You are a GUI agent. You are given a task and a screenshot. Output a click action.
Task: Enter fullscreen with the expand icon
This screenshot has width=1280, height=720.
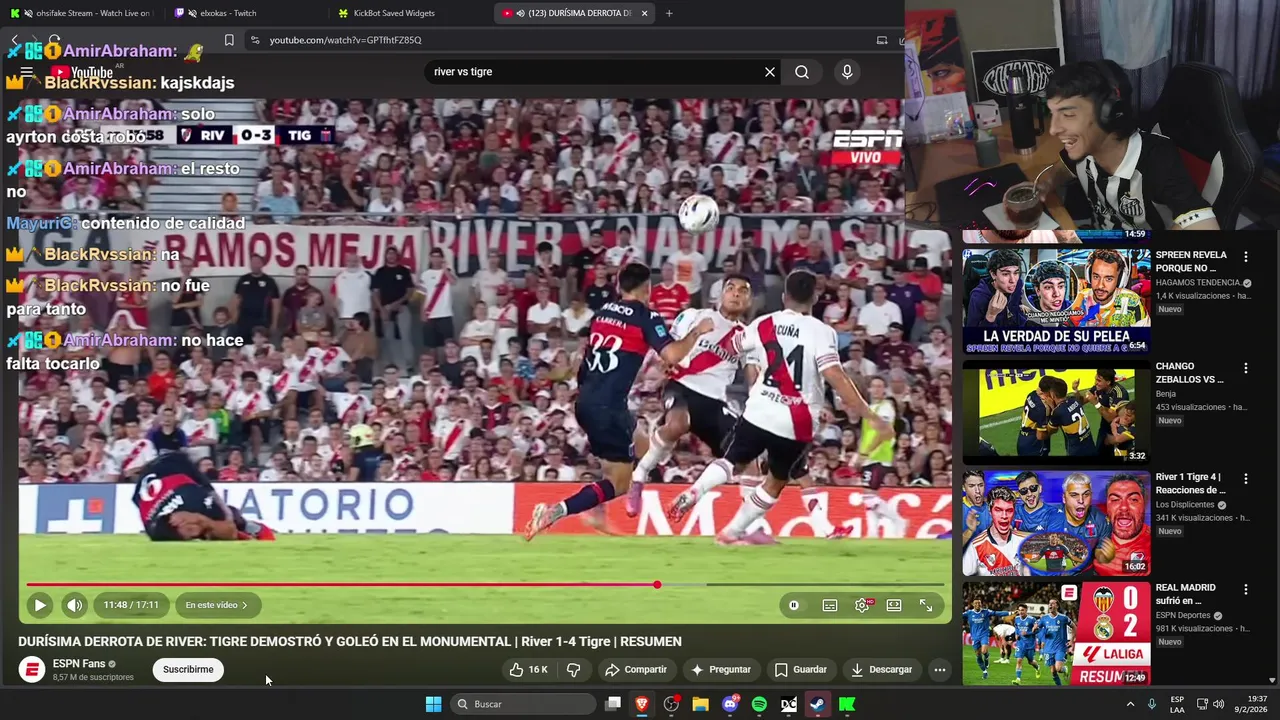tap(926, 605)
